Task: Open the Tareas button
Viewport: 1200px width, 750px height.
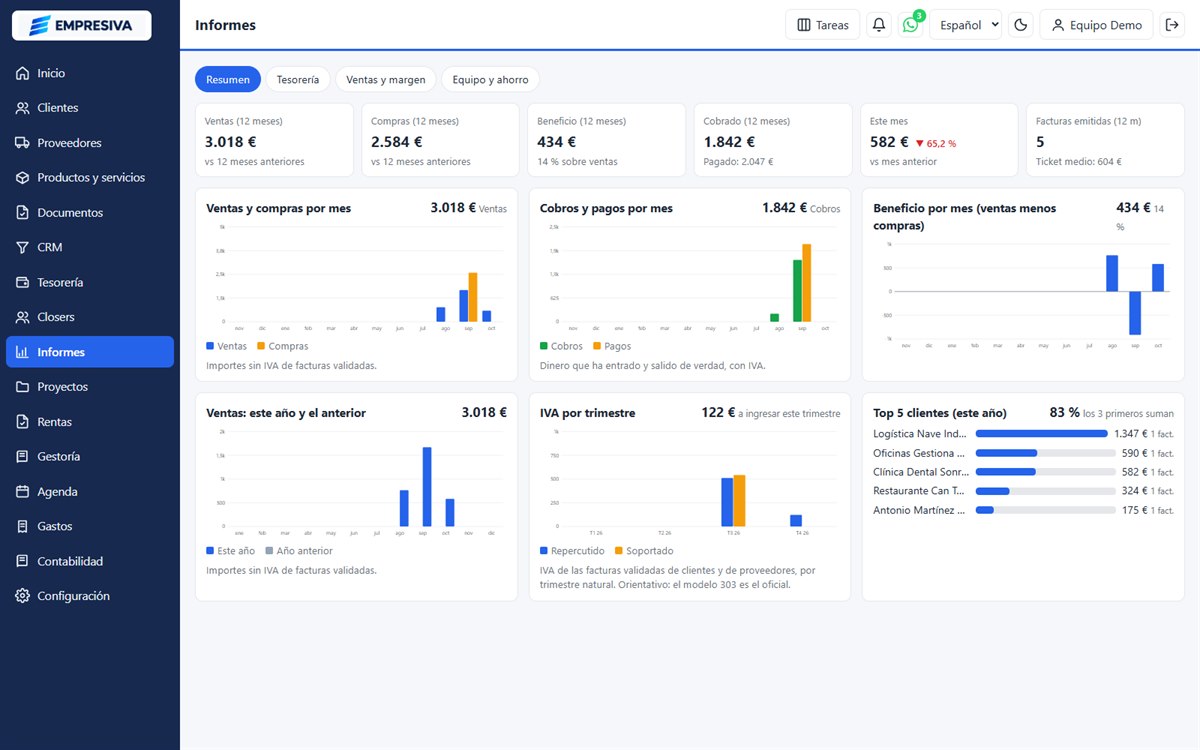Action: click(823, 25)
